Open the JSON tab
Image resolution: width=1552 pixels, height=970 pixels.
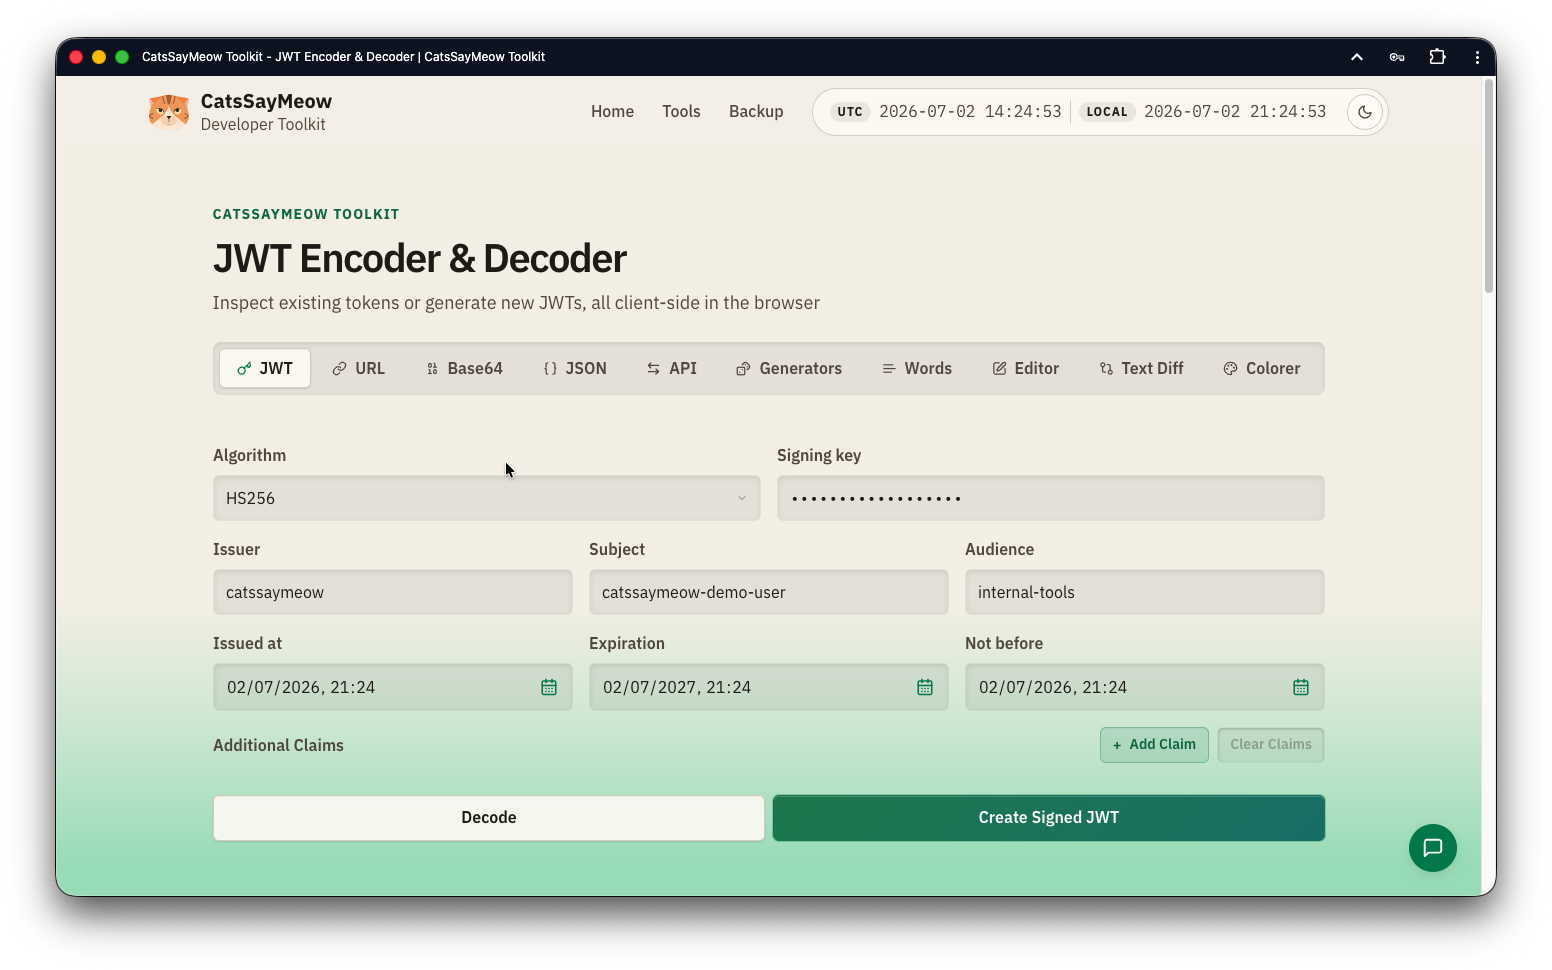coord(575,368)
